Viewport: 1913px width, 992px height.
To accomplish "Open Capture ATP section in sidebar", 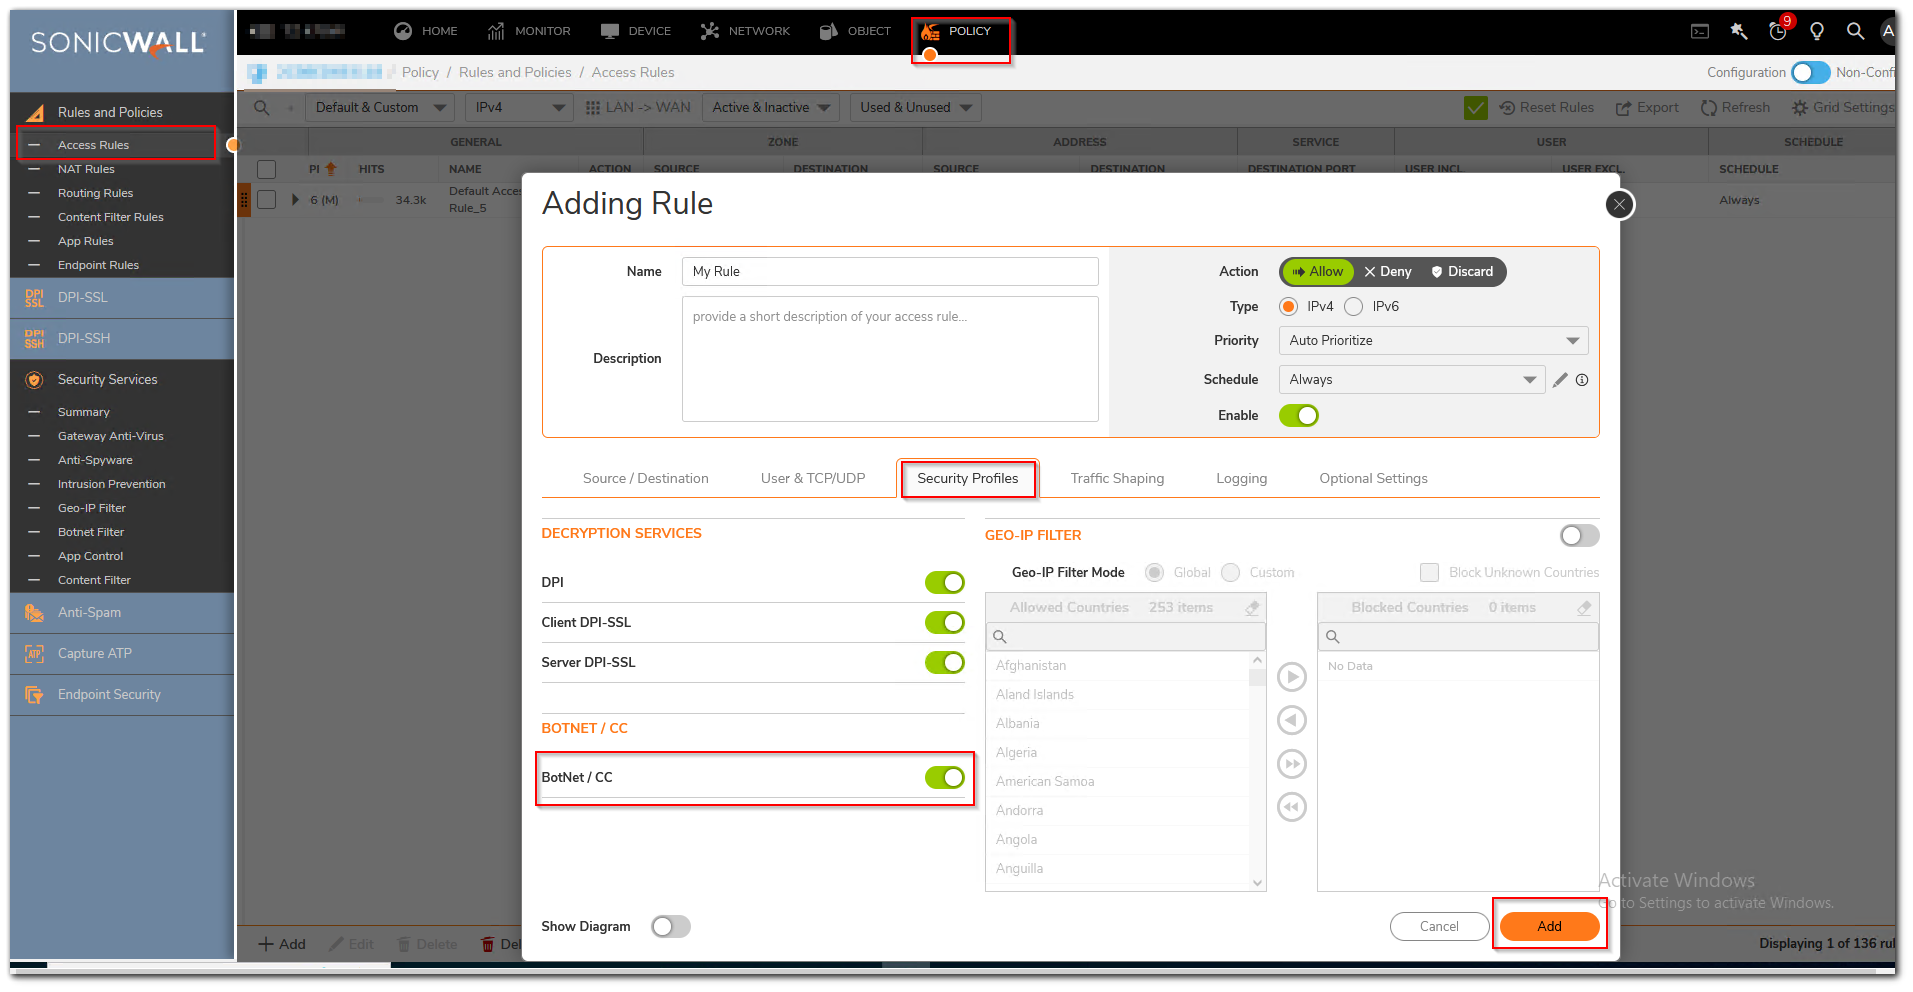I will click(x=122, y=654).
